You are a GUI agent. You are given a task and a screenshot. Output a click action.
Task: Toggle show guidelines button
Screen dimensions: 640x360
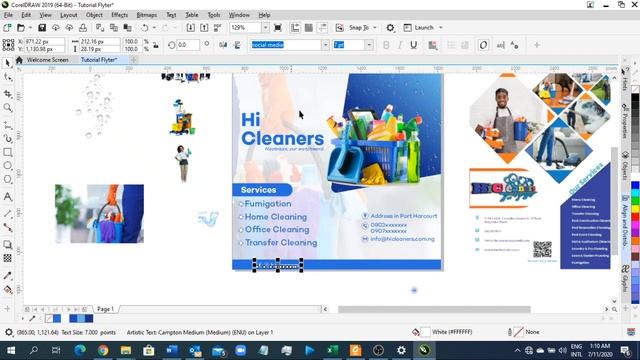322,28
